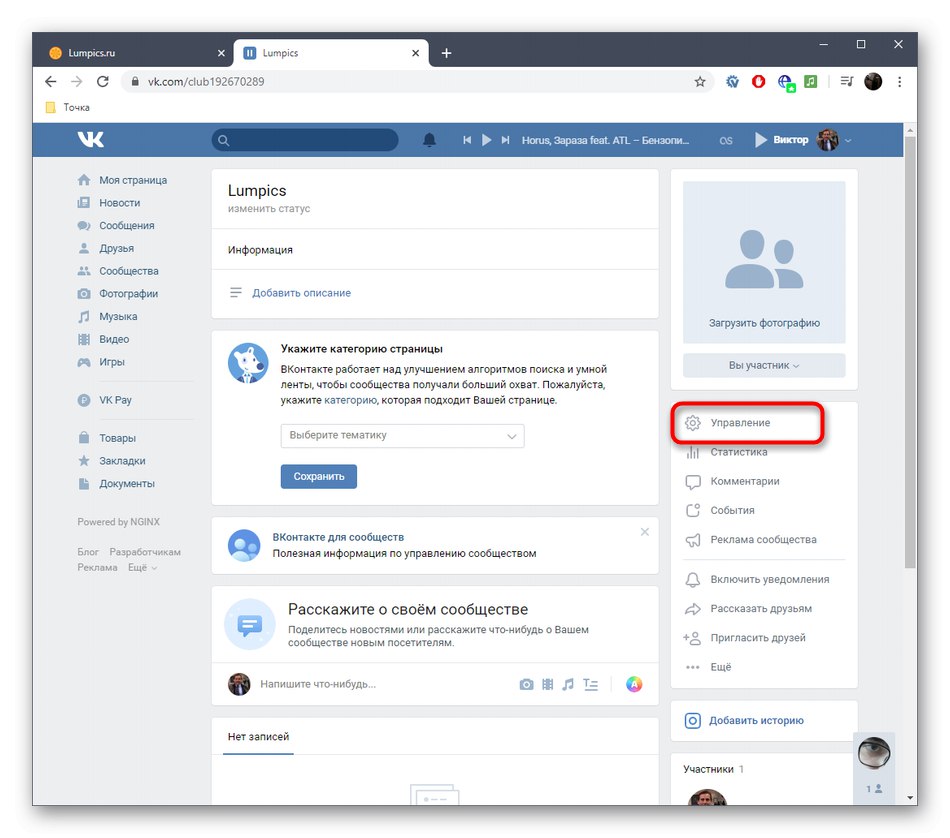Expand the Вы участник membership dropdown

(x=764, y=365)
